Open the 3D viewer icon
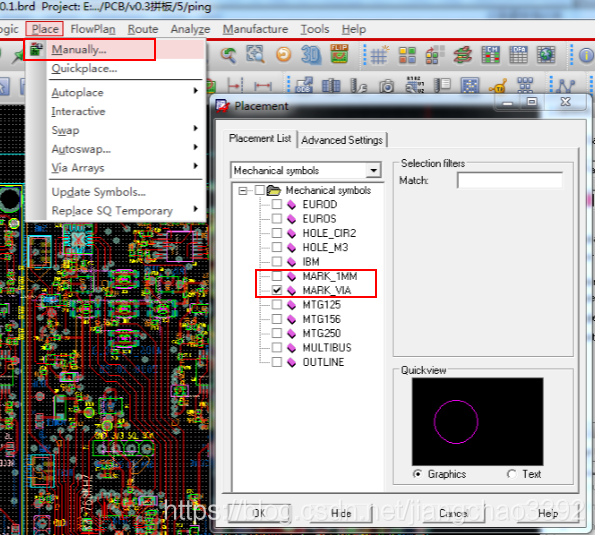The height and width of the screenshot is (535, 595). (x=311, y=54)
